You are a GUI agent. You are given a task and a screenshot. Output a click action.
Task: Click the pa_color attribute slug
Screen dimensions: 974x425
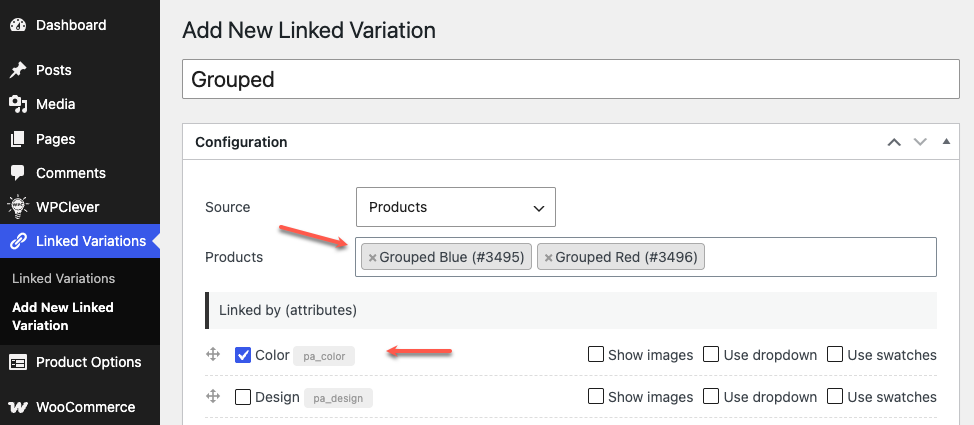click(x=324, y=356)
